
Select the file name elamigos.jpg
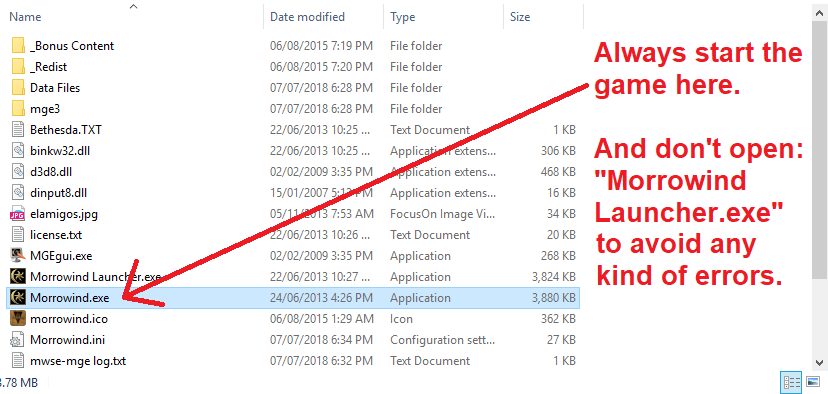tap(64, 214)
